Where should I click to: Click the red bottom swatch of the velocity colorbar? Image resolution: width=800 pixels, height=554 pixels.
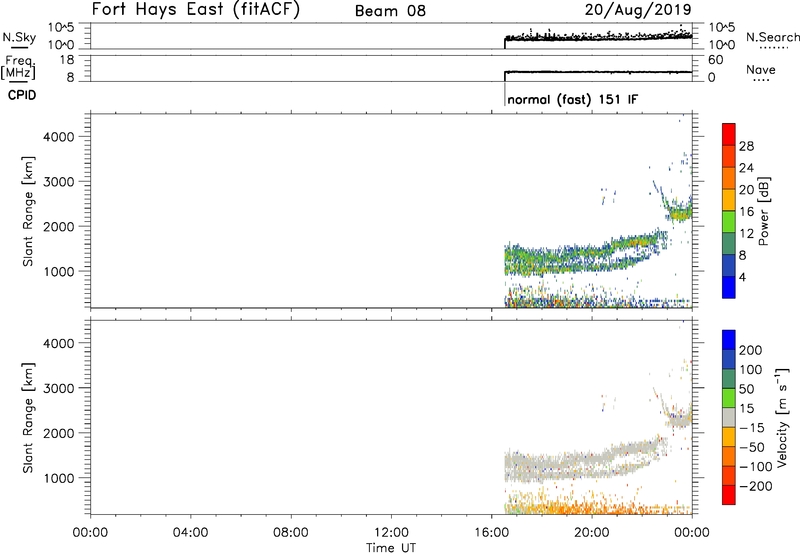(x=729, y=495)
